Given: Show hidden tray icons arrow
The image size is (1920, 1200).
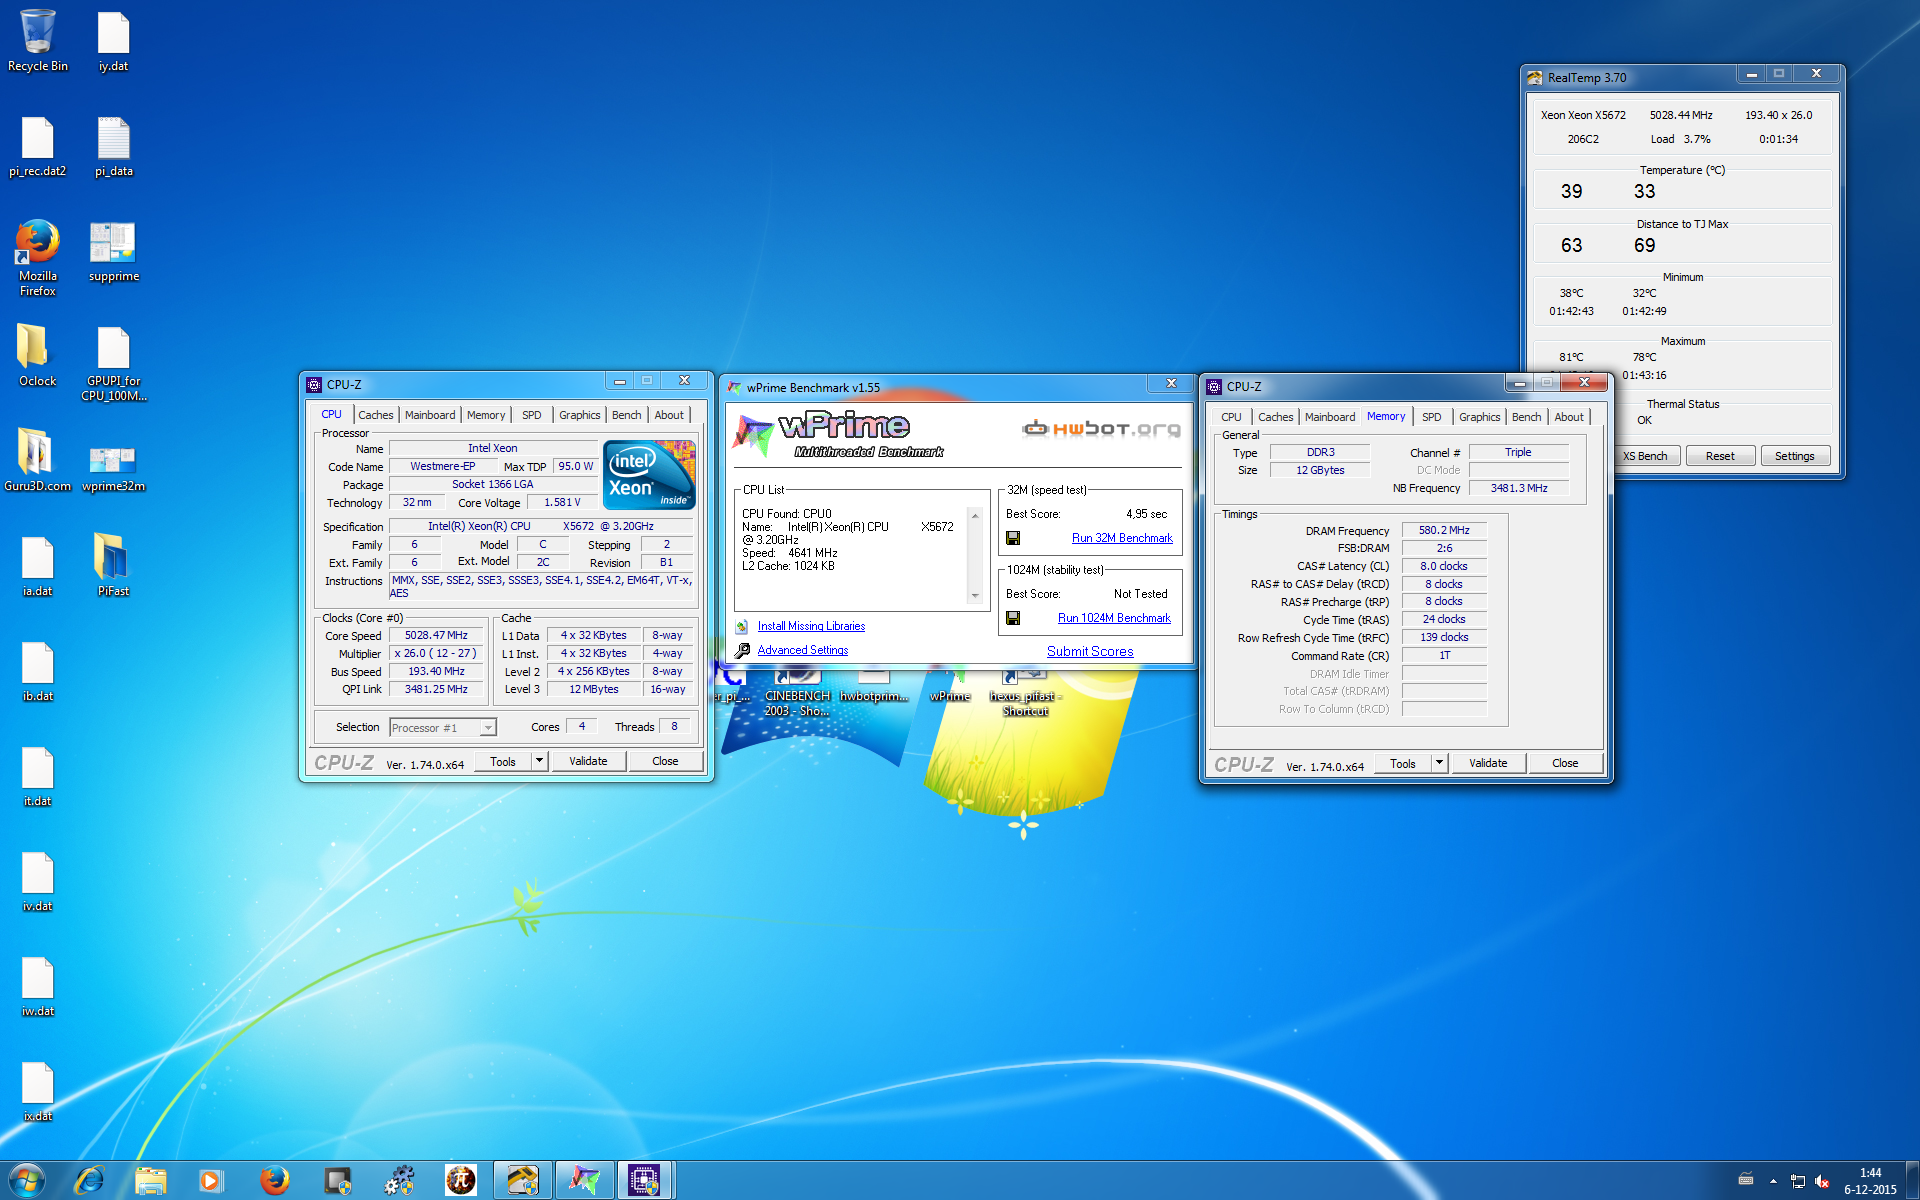Looking at the screenshot, I should click(1773, 1181).
